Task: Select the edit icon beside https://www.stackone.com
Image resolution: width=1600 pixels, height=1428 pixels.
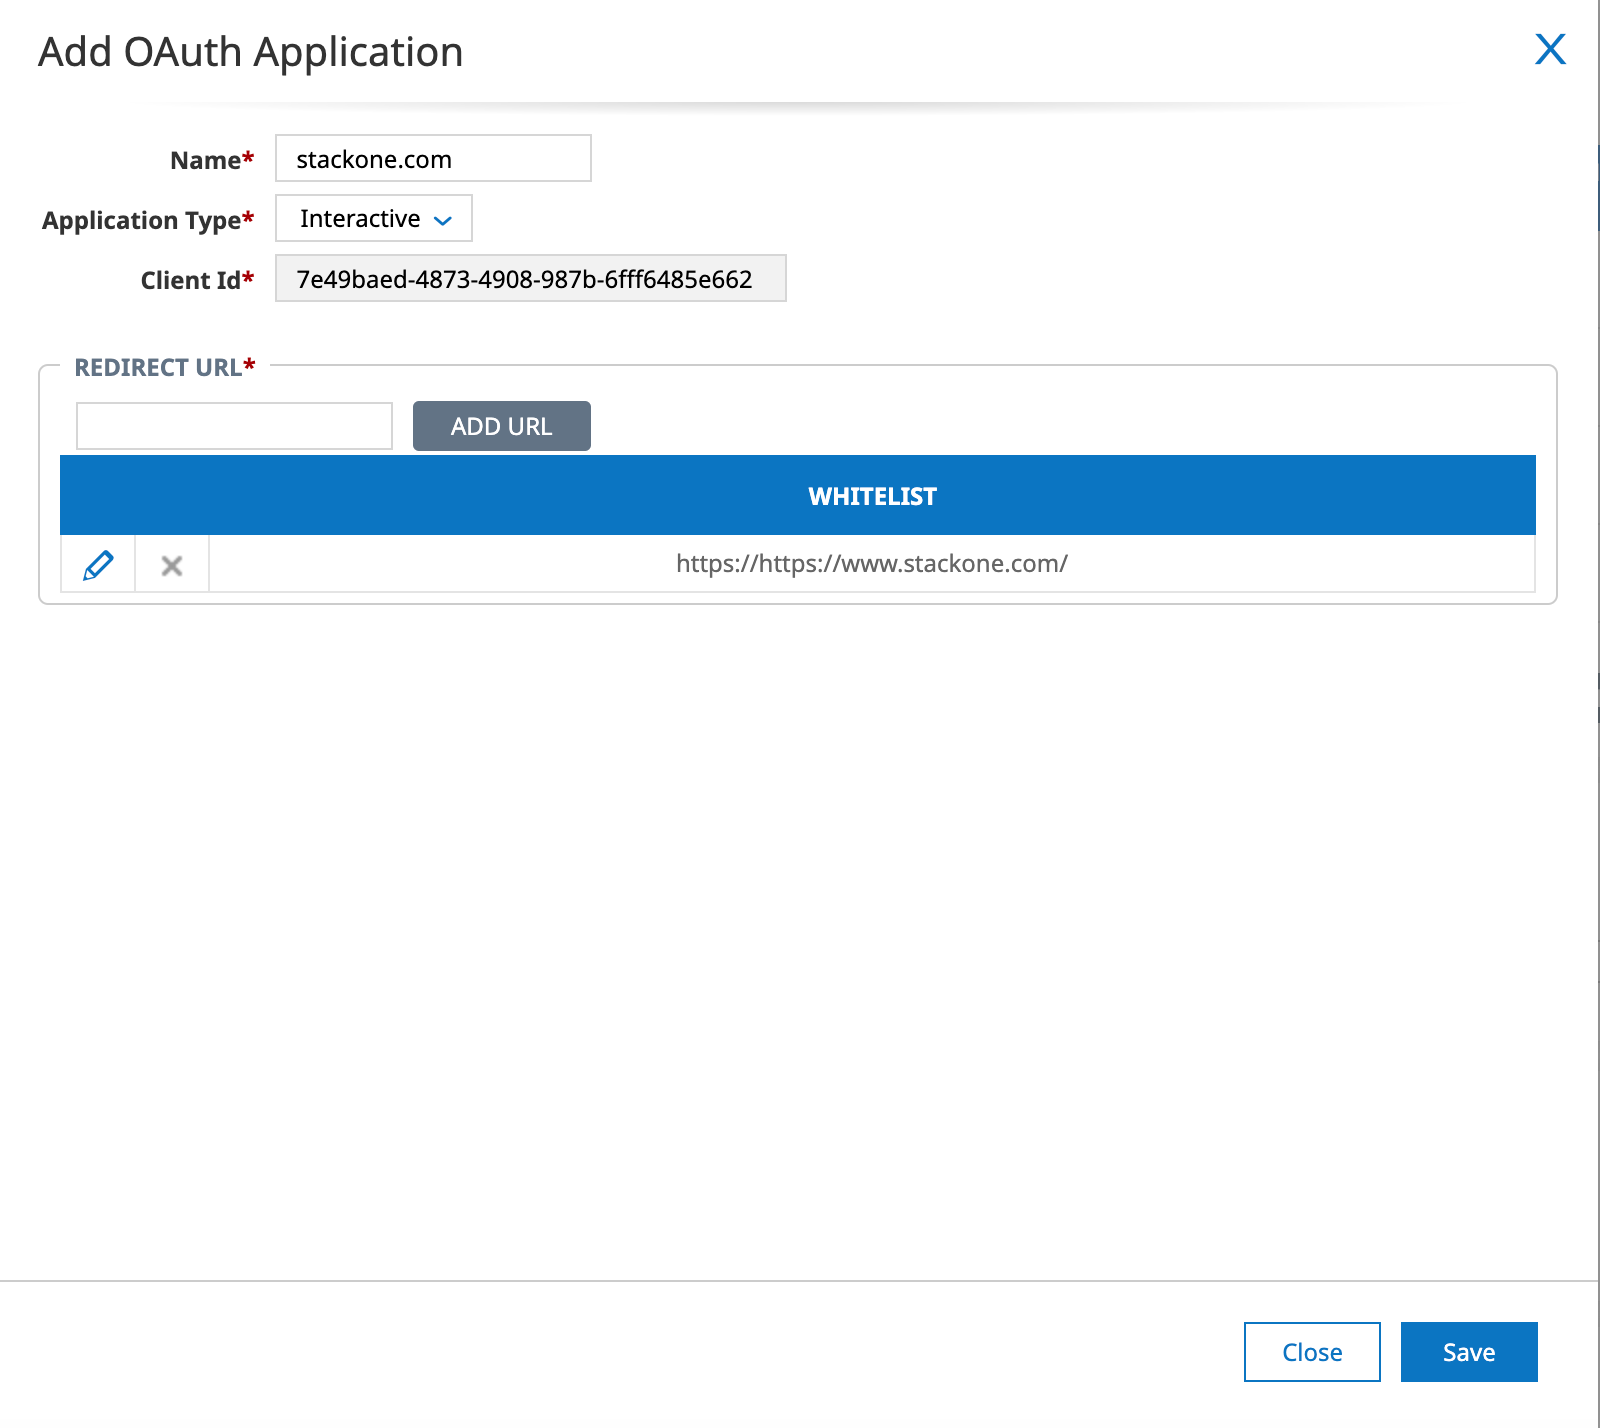Action: pyautogui.click(x=96, y=564)
